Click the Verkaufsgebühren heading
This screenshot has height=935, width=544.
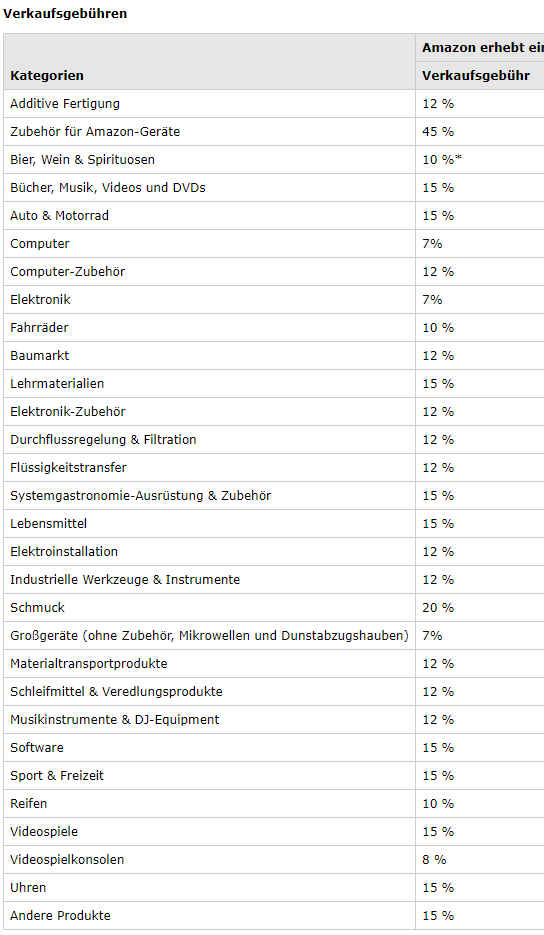65,13
